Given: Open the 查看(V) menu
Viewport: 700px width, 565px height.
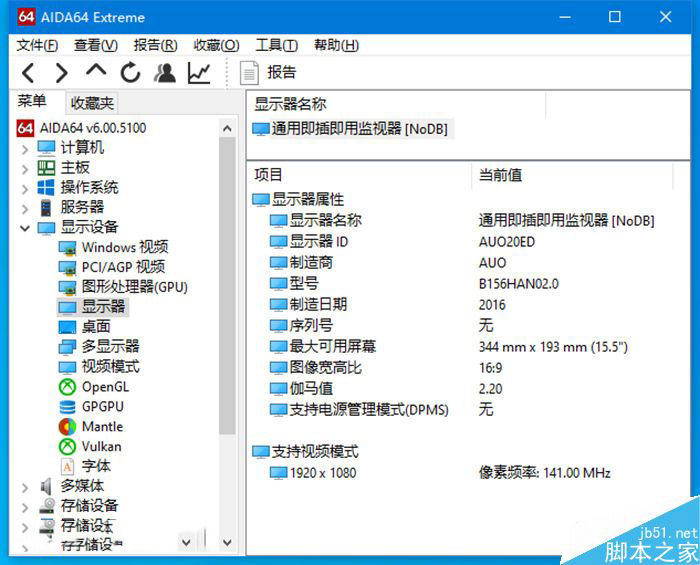Looking at the screenshot, I should [x=96, y=45].
